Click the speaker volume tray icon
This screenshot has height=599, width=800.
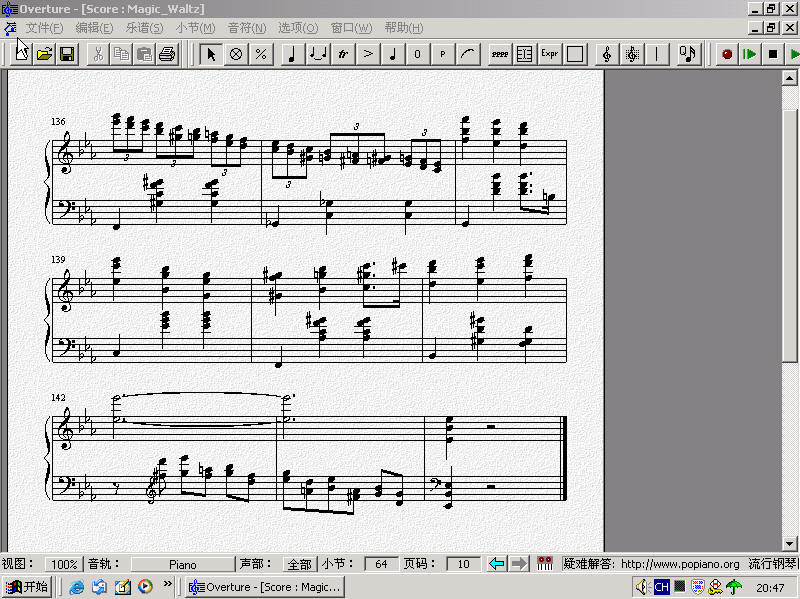click(641, 587)
